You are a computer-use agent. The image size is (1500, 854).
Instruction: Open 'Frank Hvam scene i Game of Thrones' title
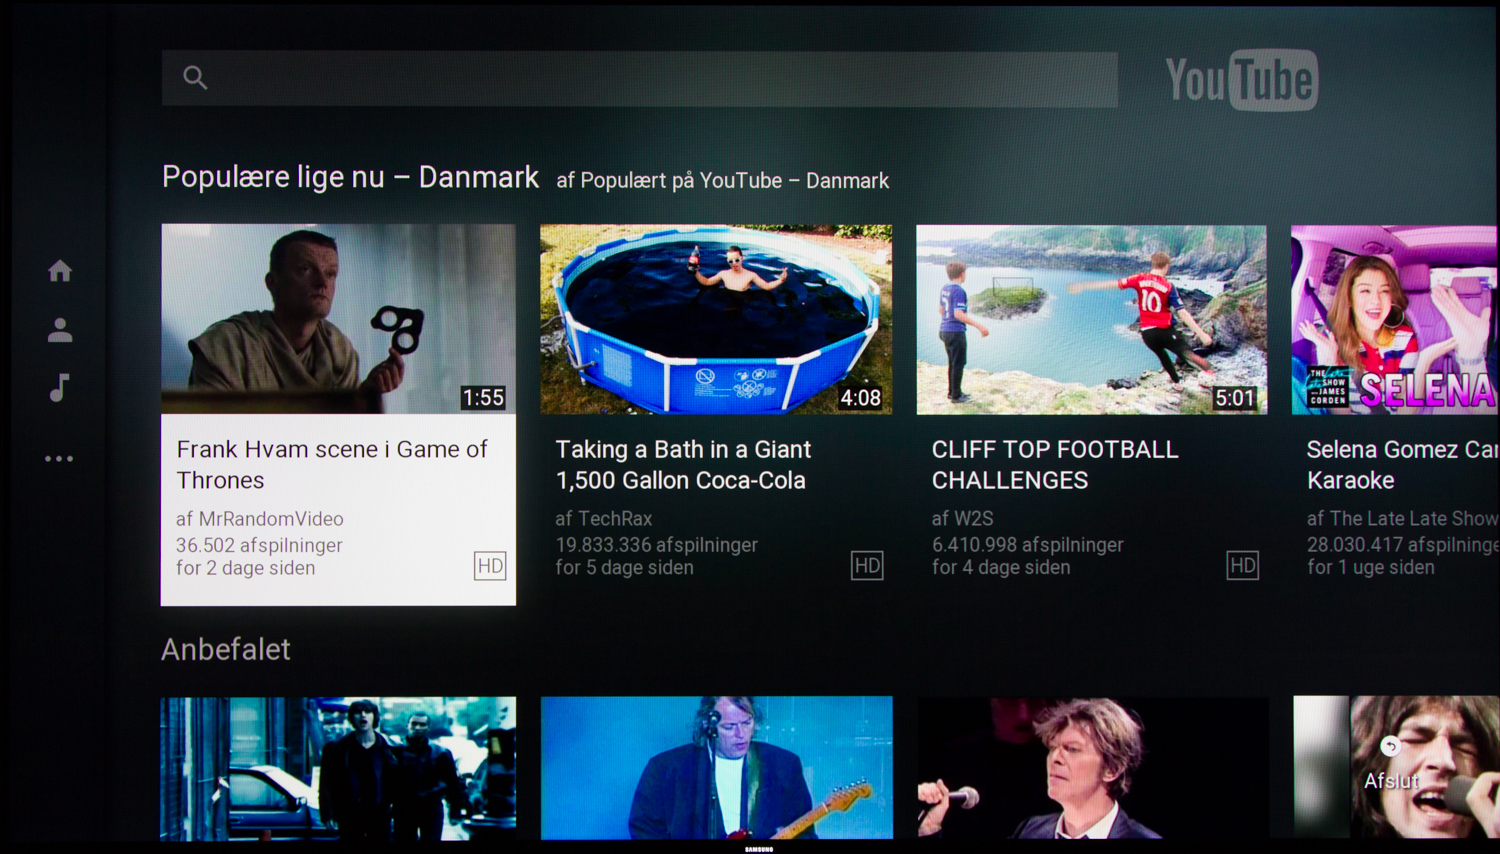point(332,464)
